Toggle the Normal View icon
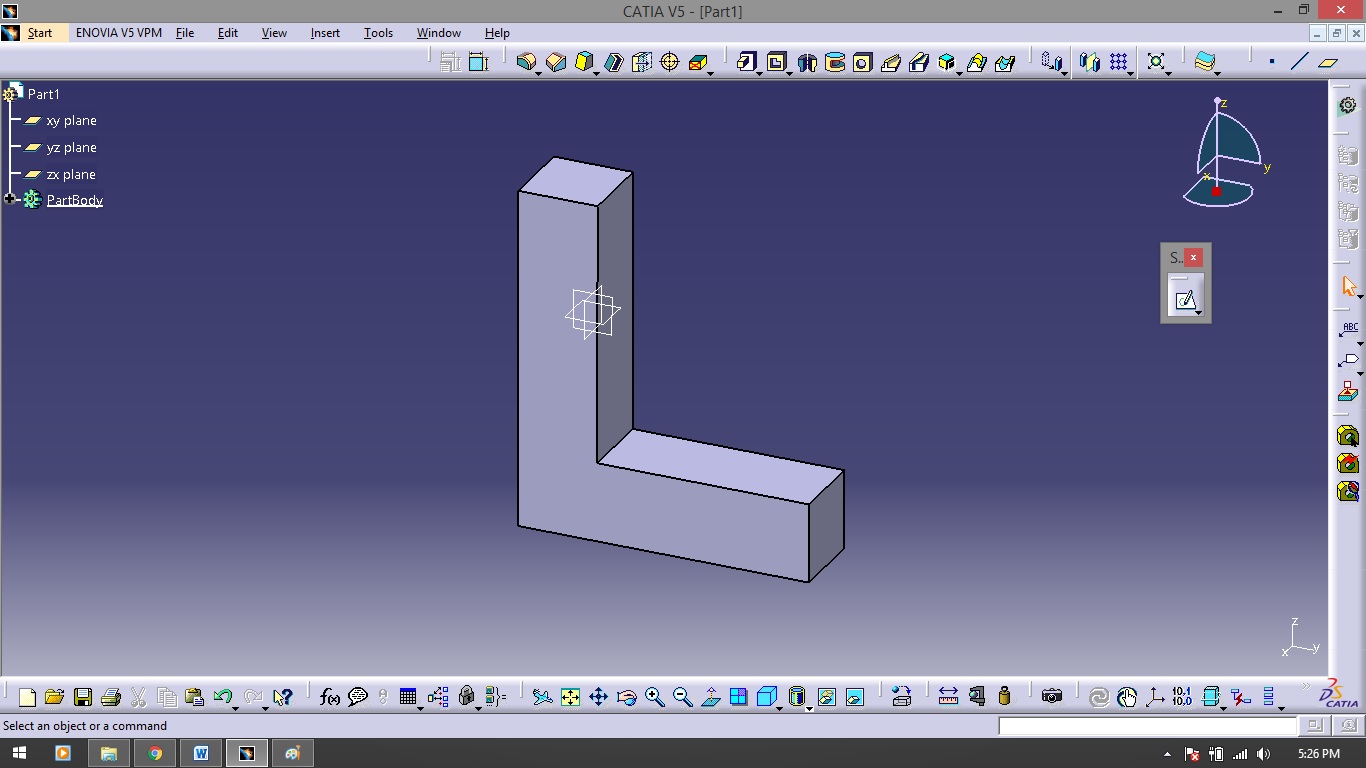The height and width of the screenshot is (768, 1366). pyautogui.click(x=711, y=697)
